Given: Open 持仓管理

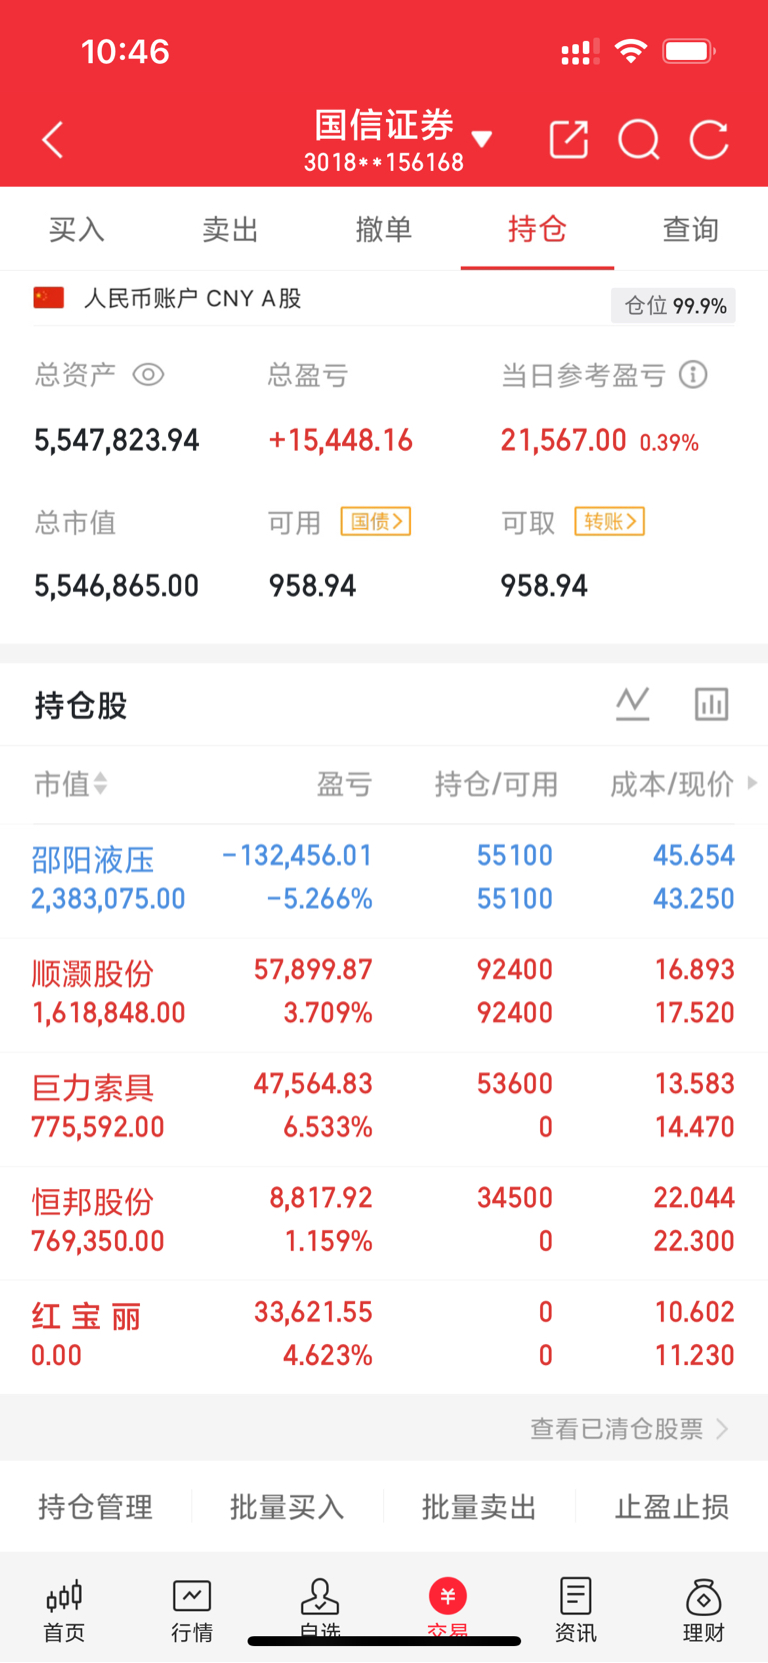Looking at the screenshot, I should 95,1507.
